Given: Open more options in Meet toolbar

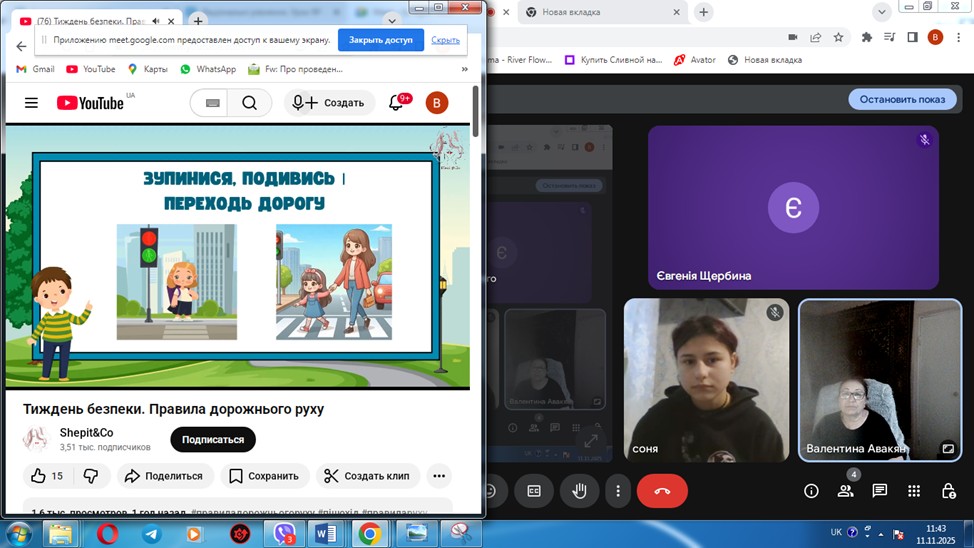Looking at the screenshot, I should (x=618, y=491).
